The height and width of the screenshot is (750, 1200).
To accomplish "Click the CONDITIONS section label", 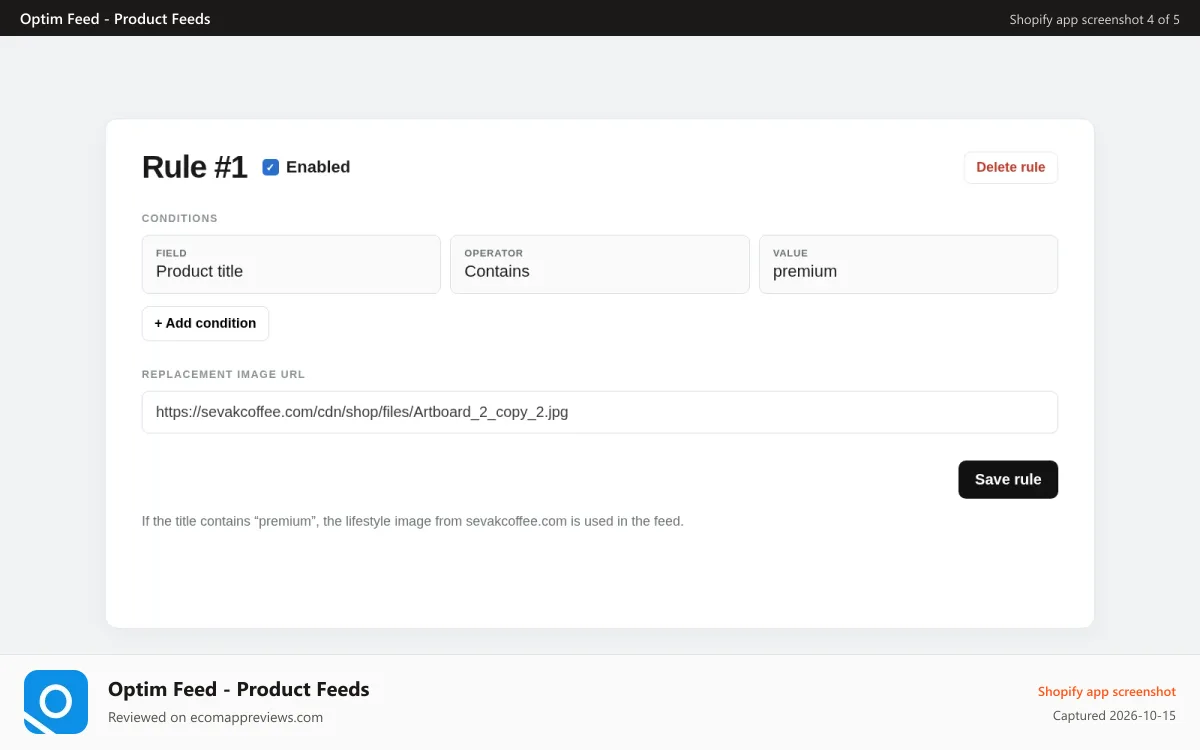I will [x=180, y=218].
